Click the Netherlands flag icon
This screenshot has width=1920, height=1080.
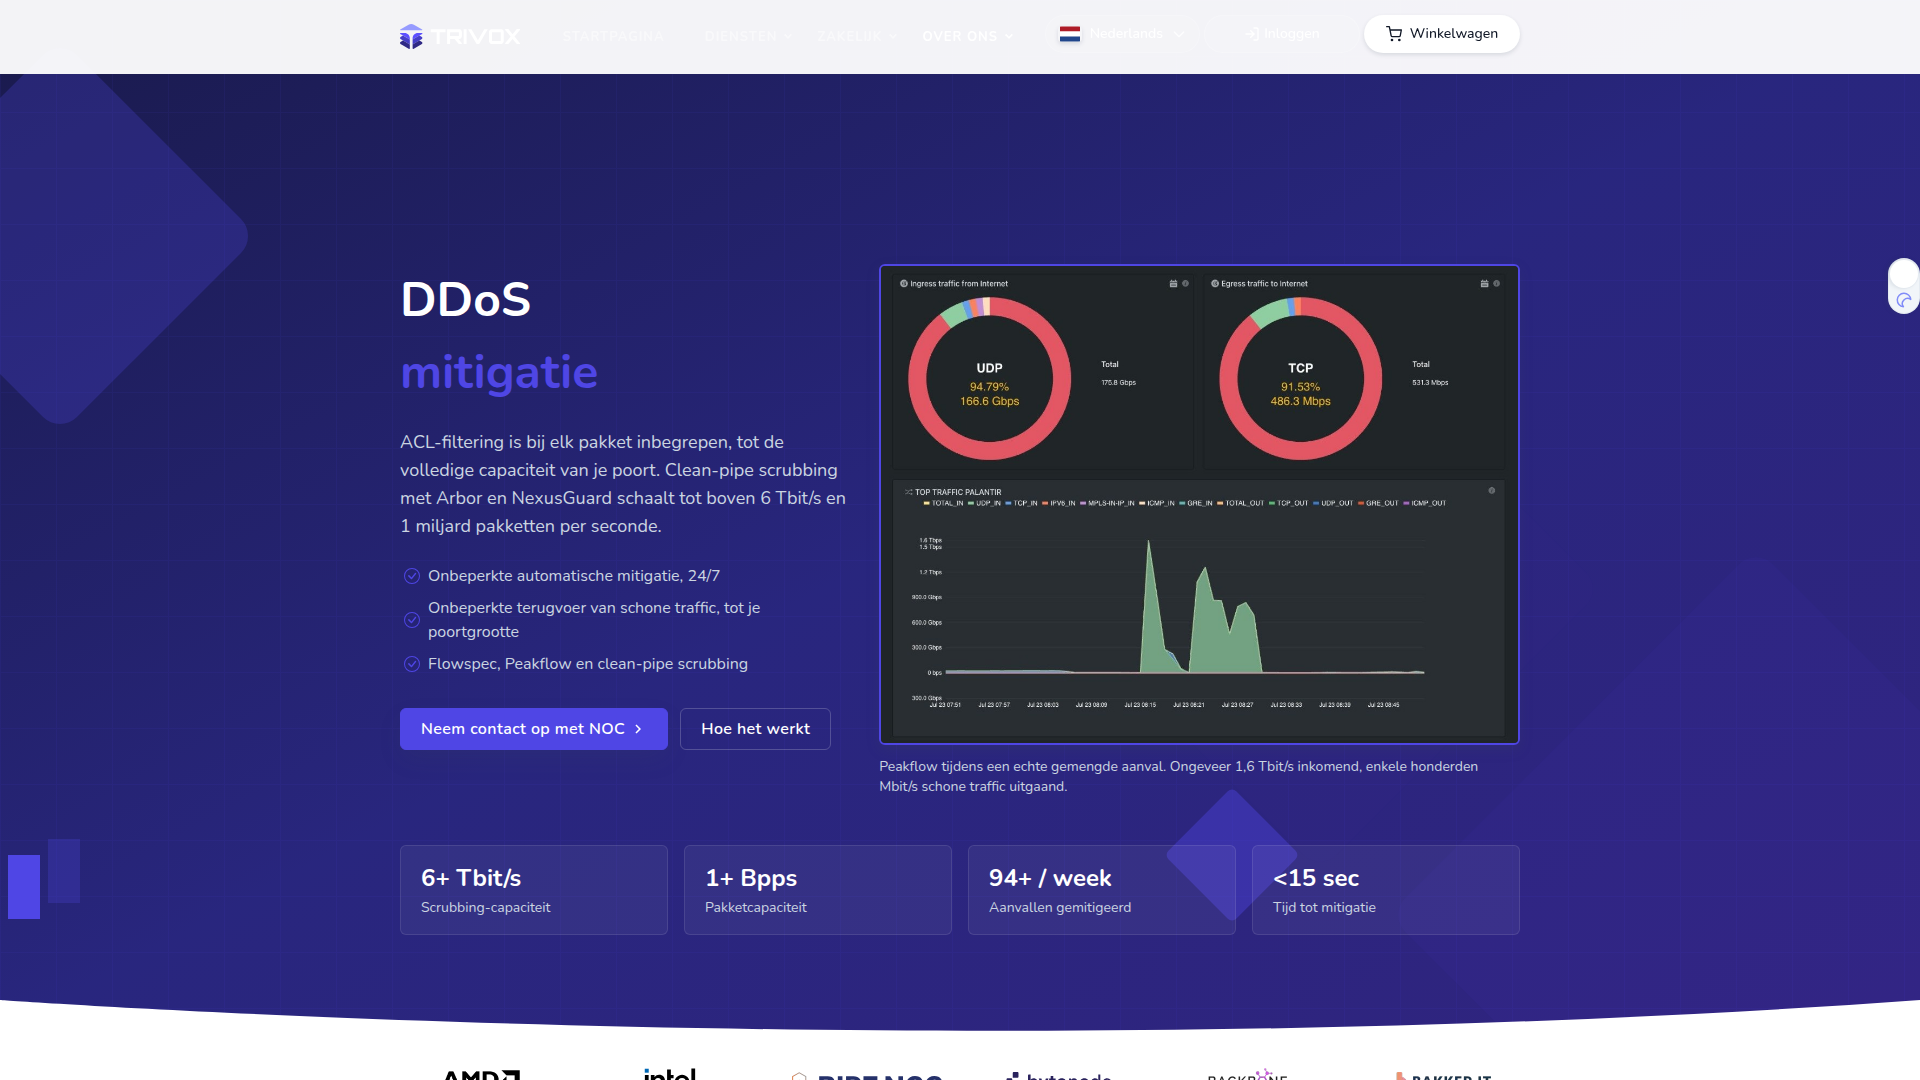click(1070, 34)
